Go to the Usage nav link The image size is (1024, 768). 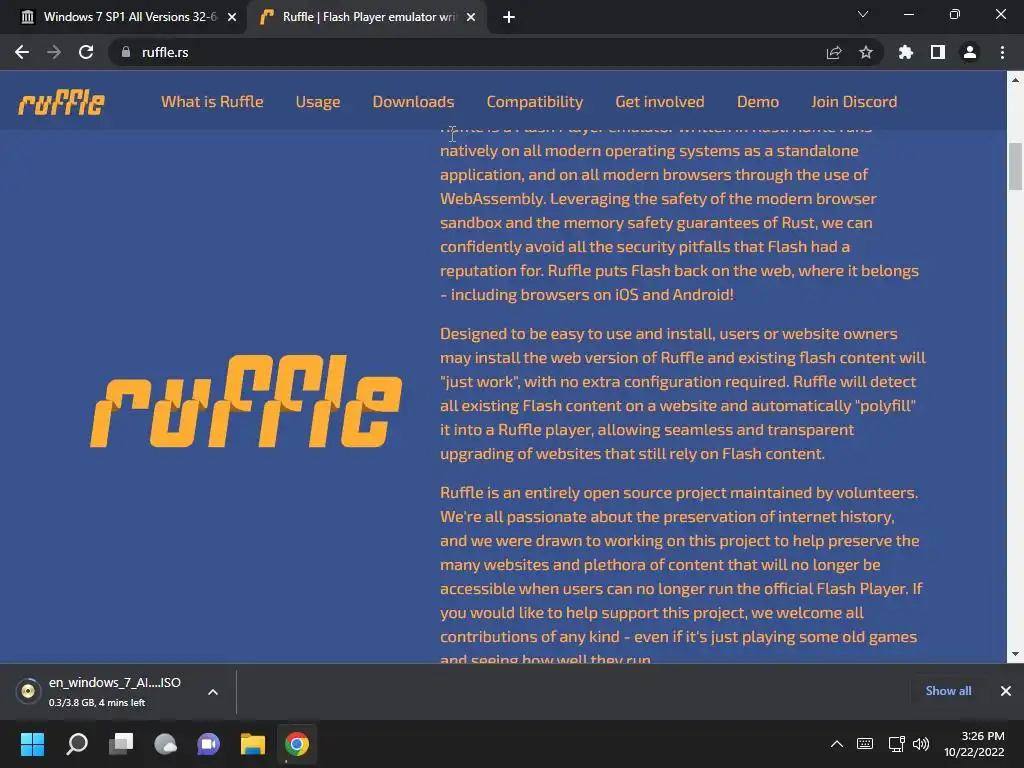318,102
